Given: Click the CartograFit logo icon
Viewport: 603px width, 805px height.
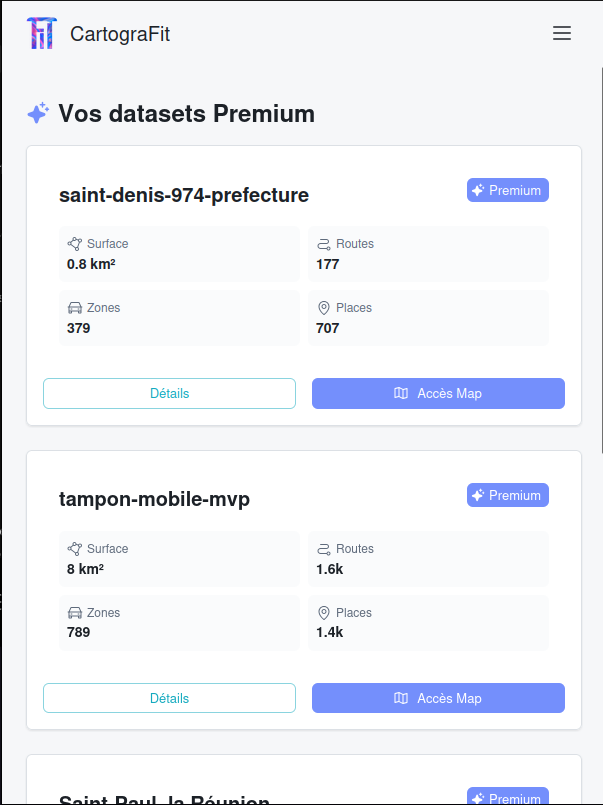Looking at the screenshot, I should pyautogui.click(x=40, y=33).
